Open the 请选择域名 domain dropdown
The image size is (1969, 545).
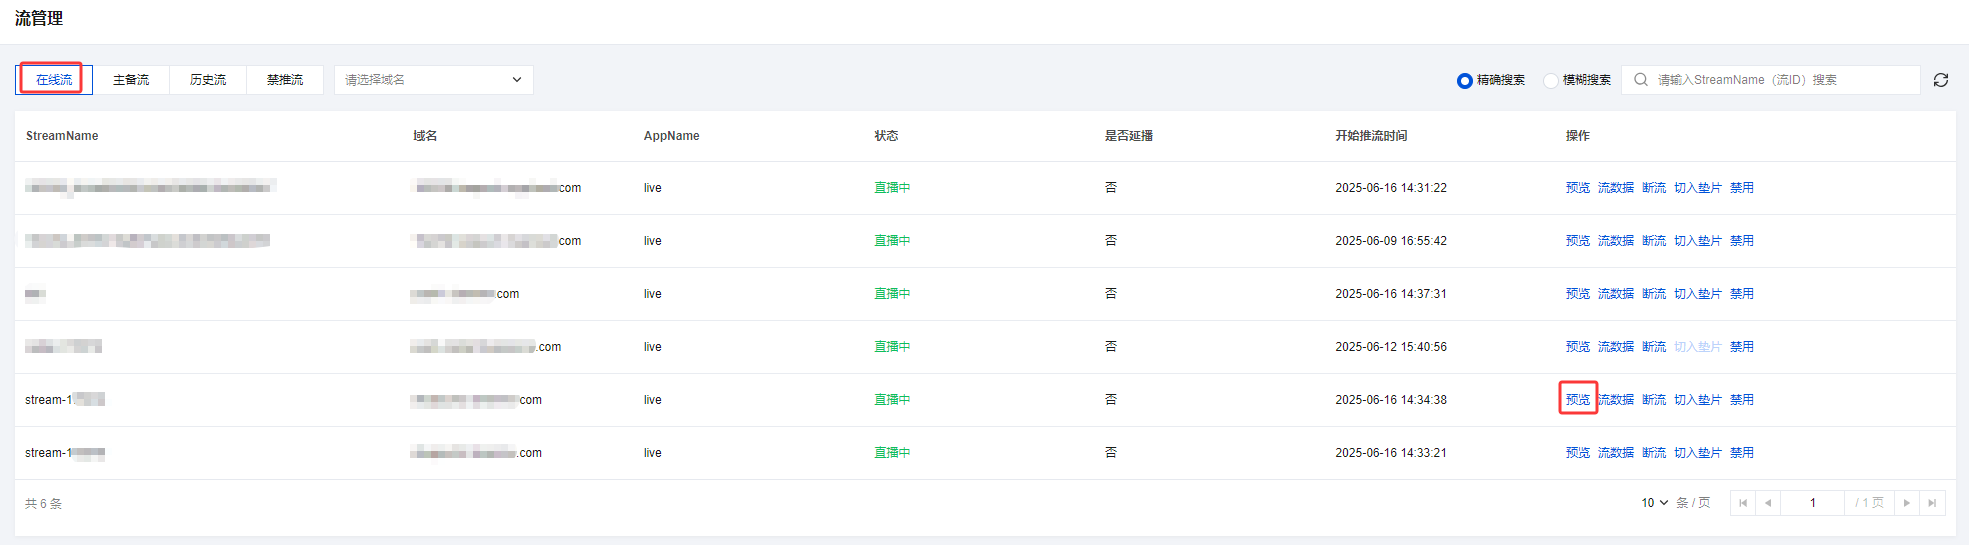pos(433,80)
